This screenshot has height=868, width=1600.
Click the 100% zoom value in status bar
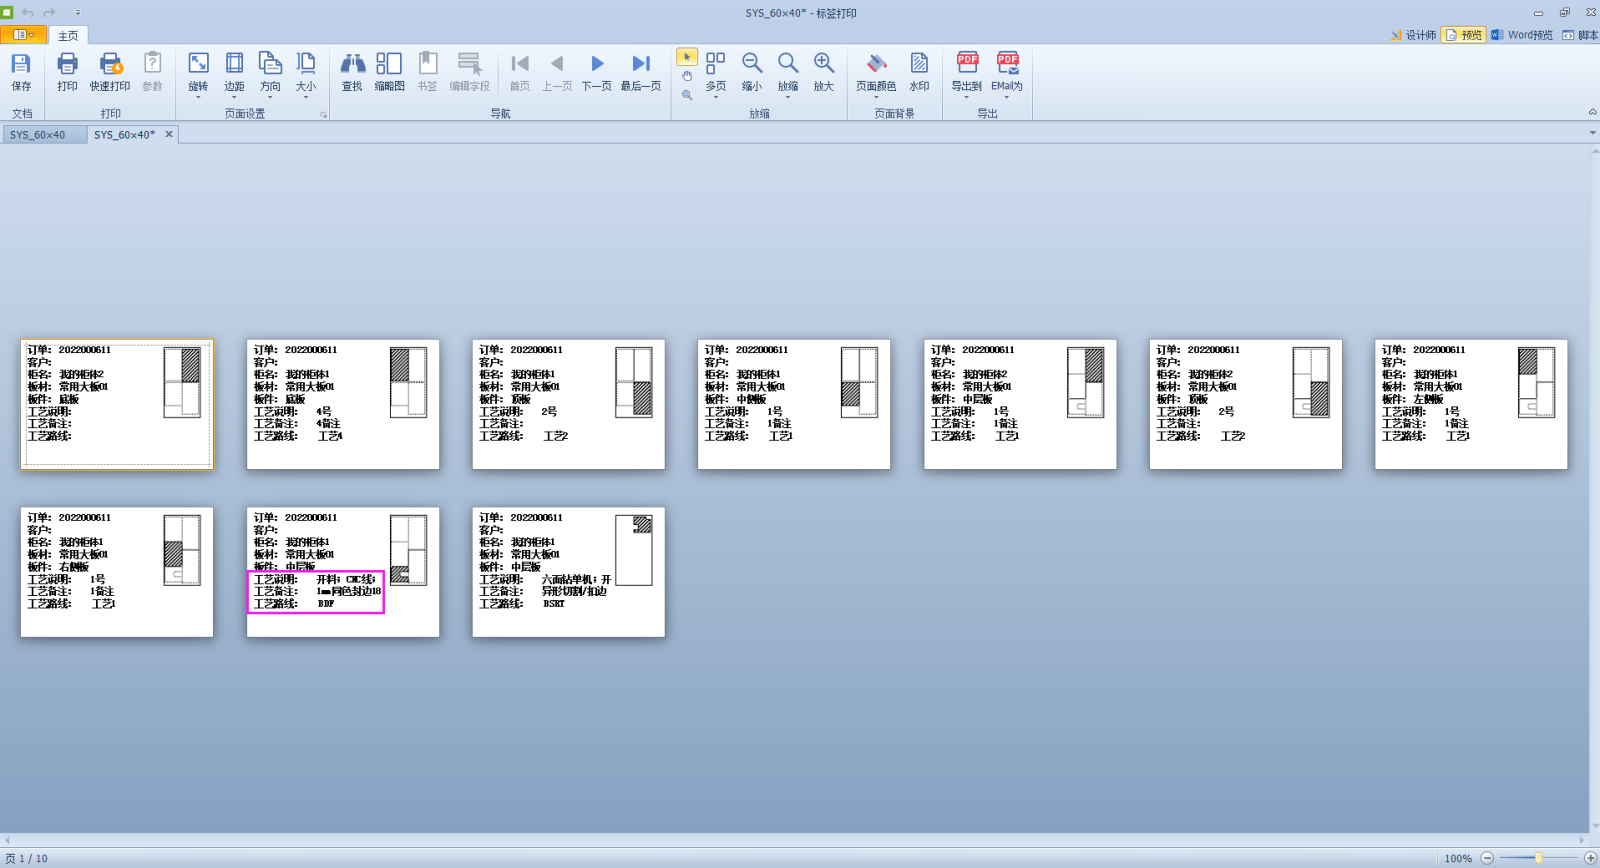(1458, 858)
